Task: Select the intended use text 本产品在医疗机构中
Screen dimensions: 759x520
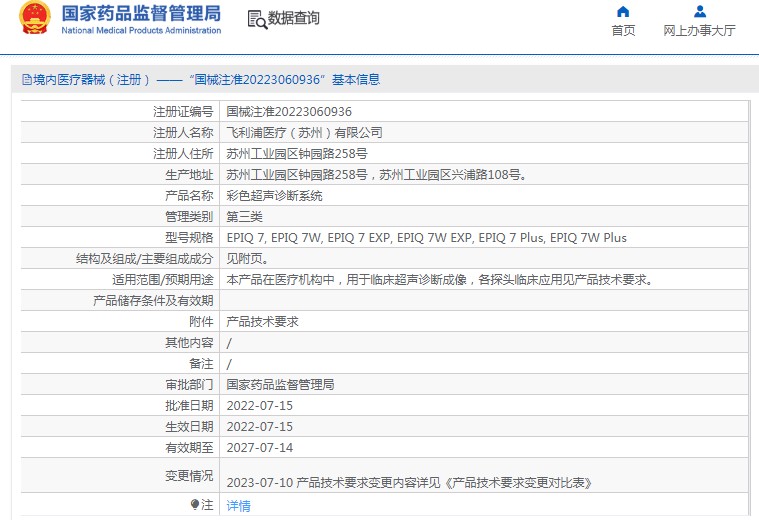Action: click(x=440, y=280)
